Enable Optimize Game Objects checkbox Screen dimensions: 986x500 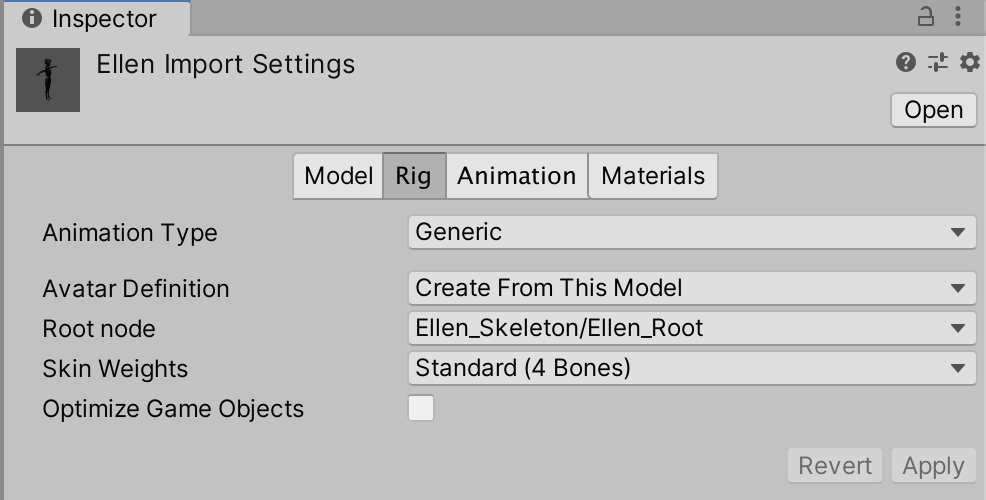[x=421, y=408]
